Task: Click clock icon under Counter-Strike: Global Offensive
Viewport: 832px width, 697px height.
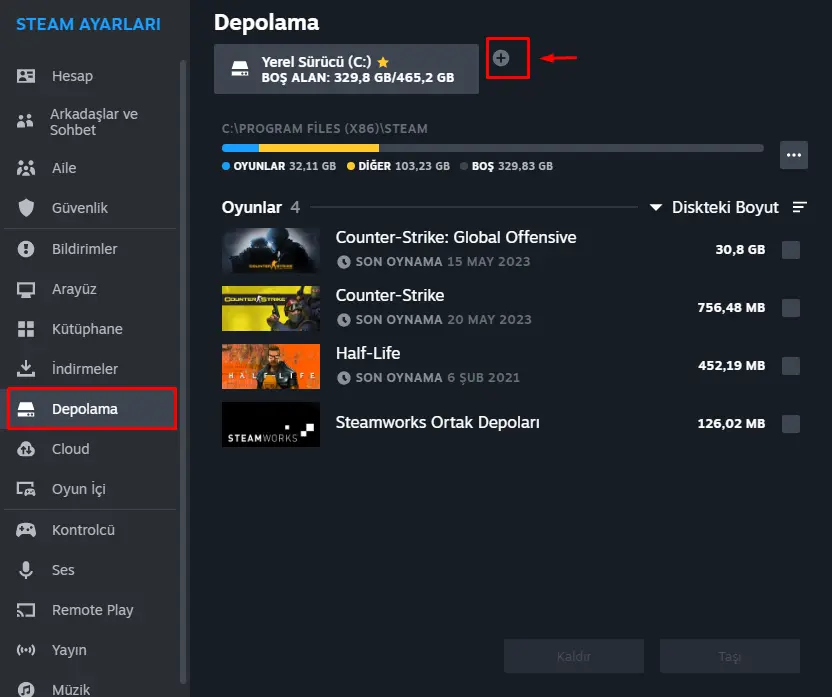Action: click(x=344, y=262)
